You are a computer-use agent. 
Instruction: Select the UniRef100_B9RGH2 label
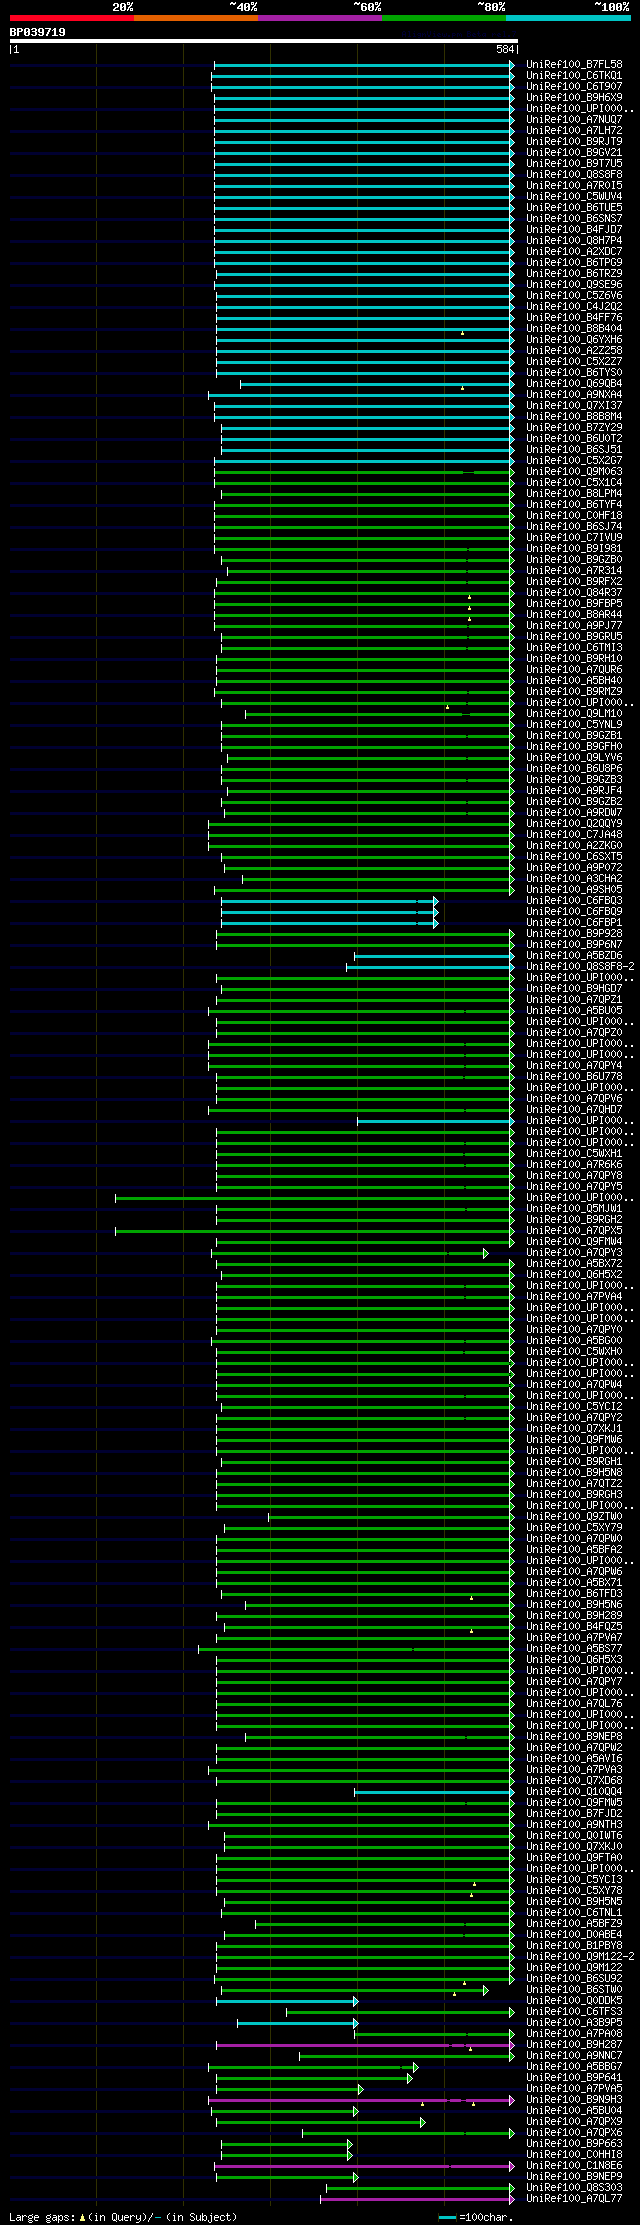pyautogui.click(x=574, y=1220)
